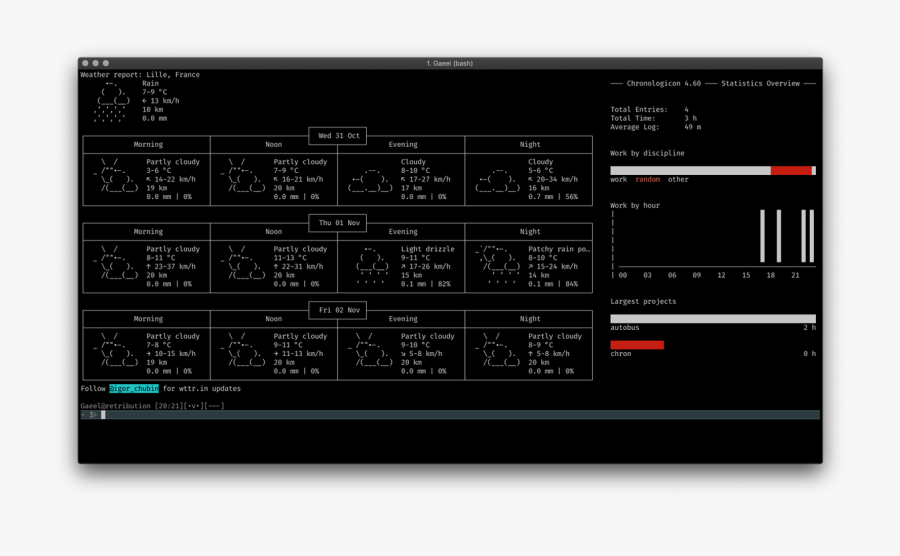Click the red random legend label
The height and width of the screenshot is (556, 900).
coord(647,180)
